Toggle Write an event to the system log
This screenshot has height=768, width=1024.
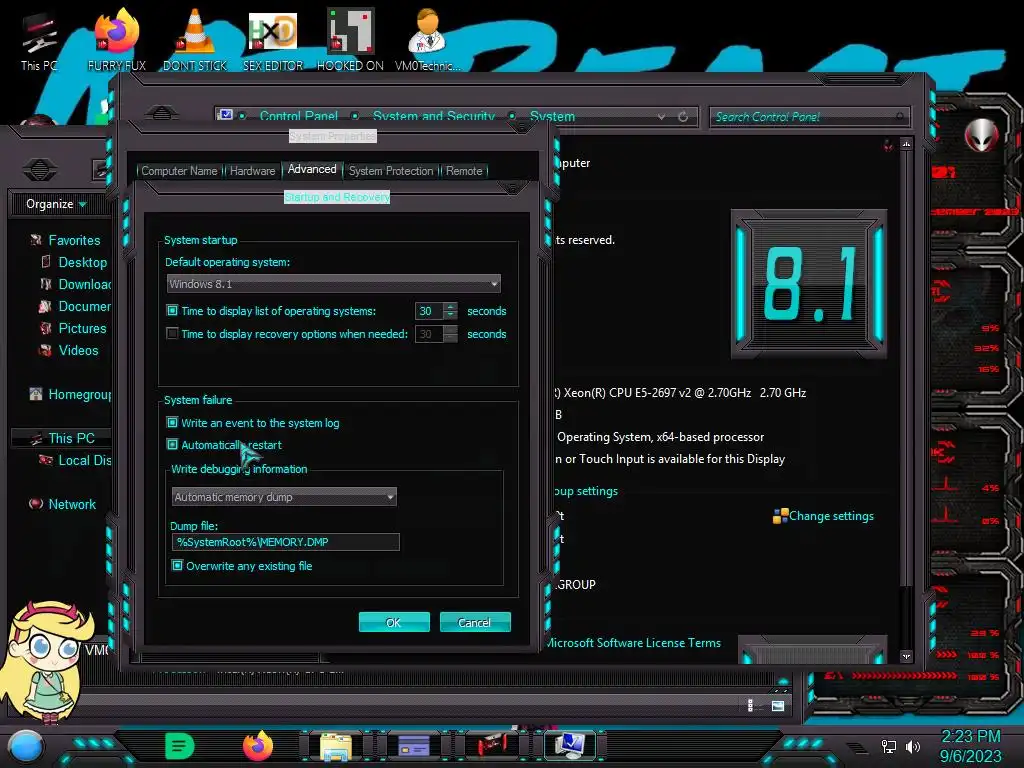(x=172, y=423)
